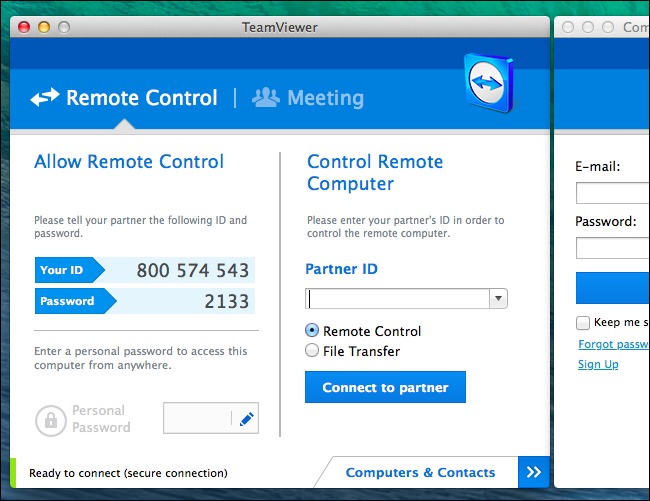This screenshot has height=501, width=650.
Task: Toggle the Keep me signed in checkbox
Action: point(583,322)
